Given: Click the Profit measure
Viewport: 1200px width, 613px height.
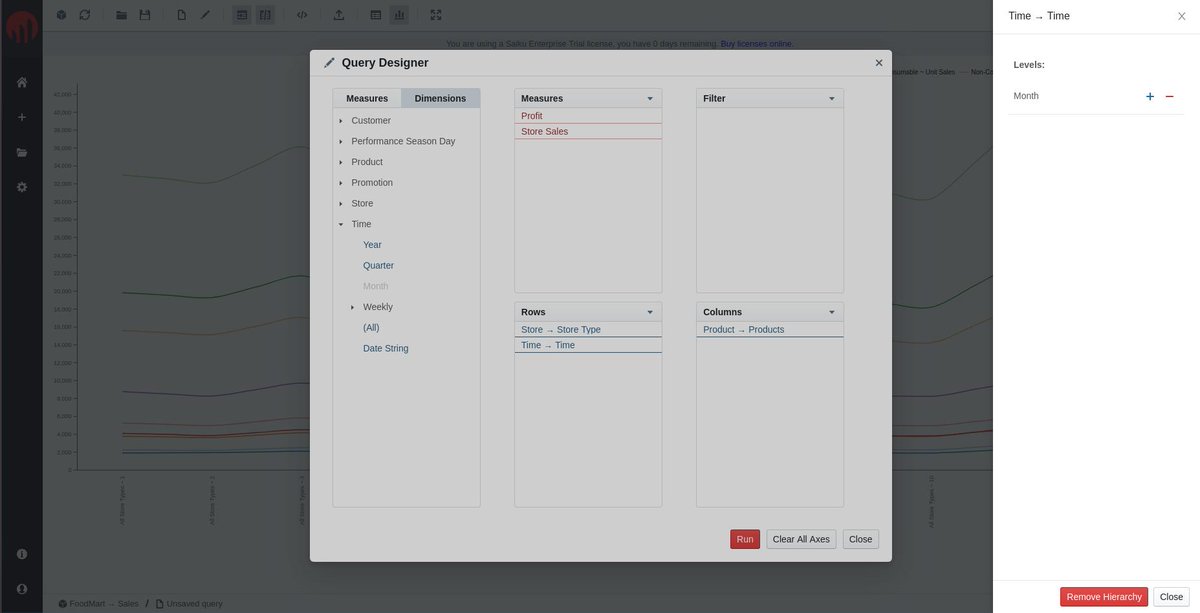Looking at the screenshot, I should (588, 116).
